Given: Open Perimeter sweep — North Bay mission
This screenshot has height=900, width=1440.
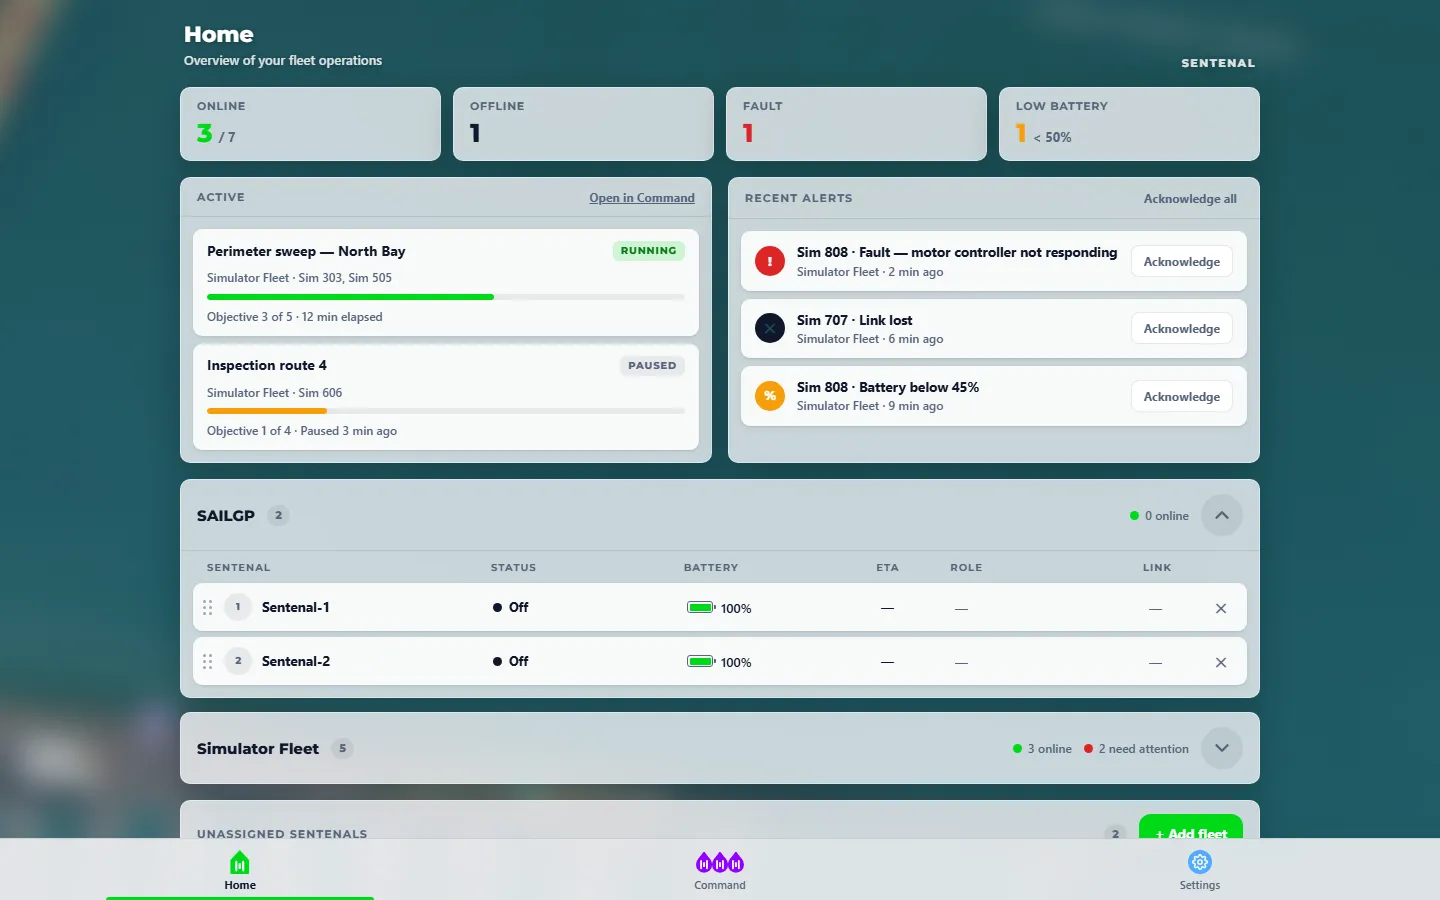Looking at the screenshot, I should [x=446, y=283].
